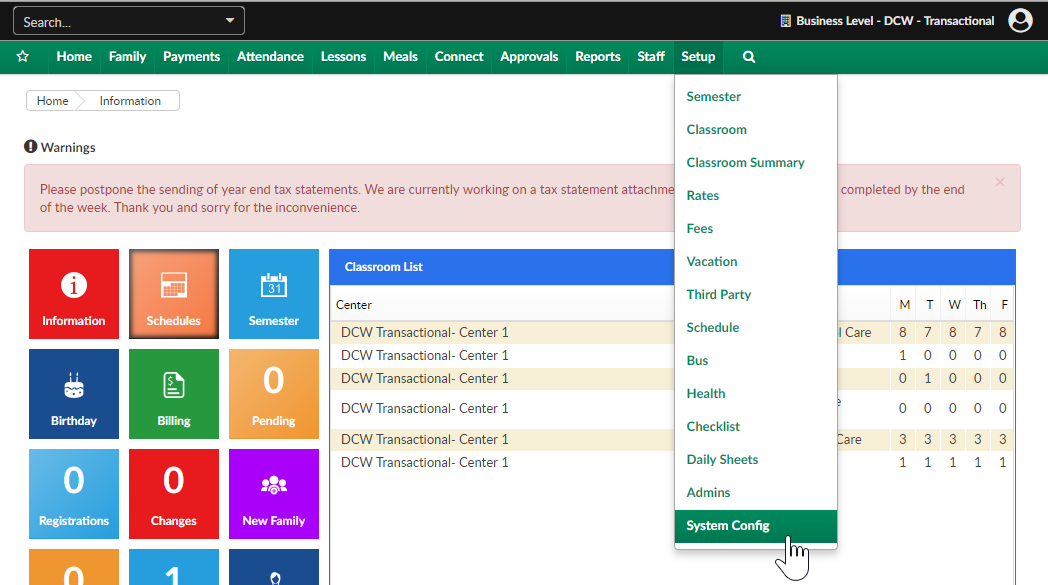
Task: Open the Home menu
Action: coord(74,57)
